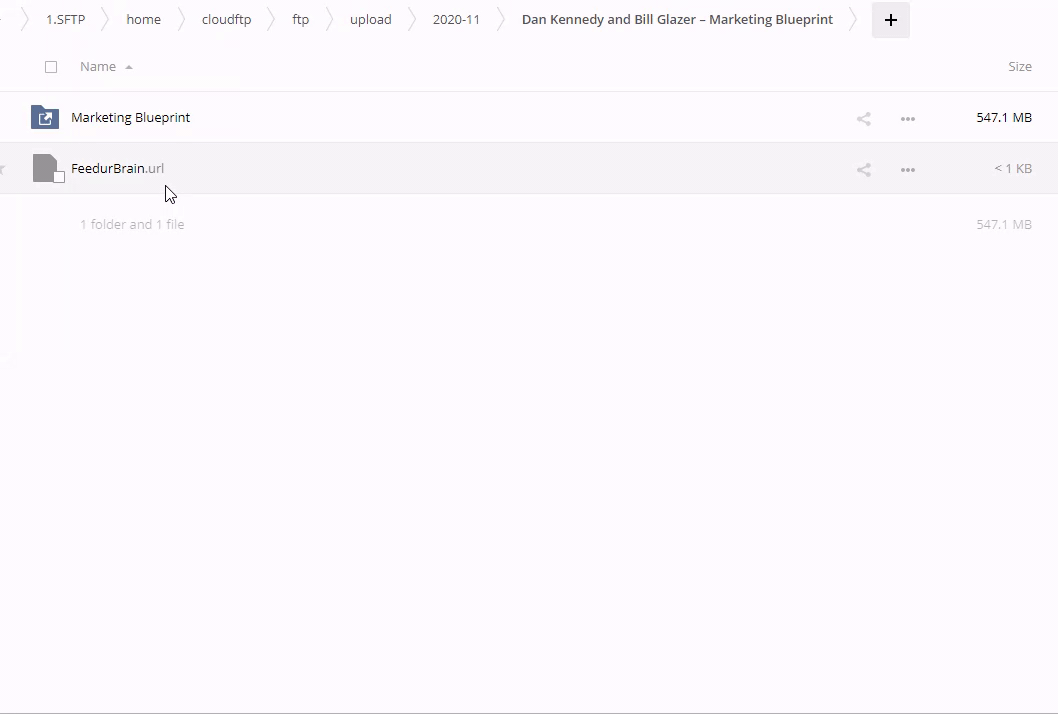Open more actions for Marketing Blueprint
Screen dimensions: 1058x714
pos(907,119)
